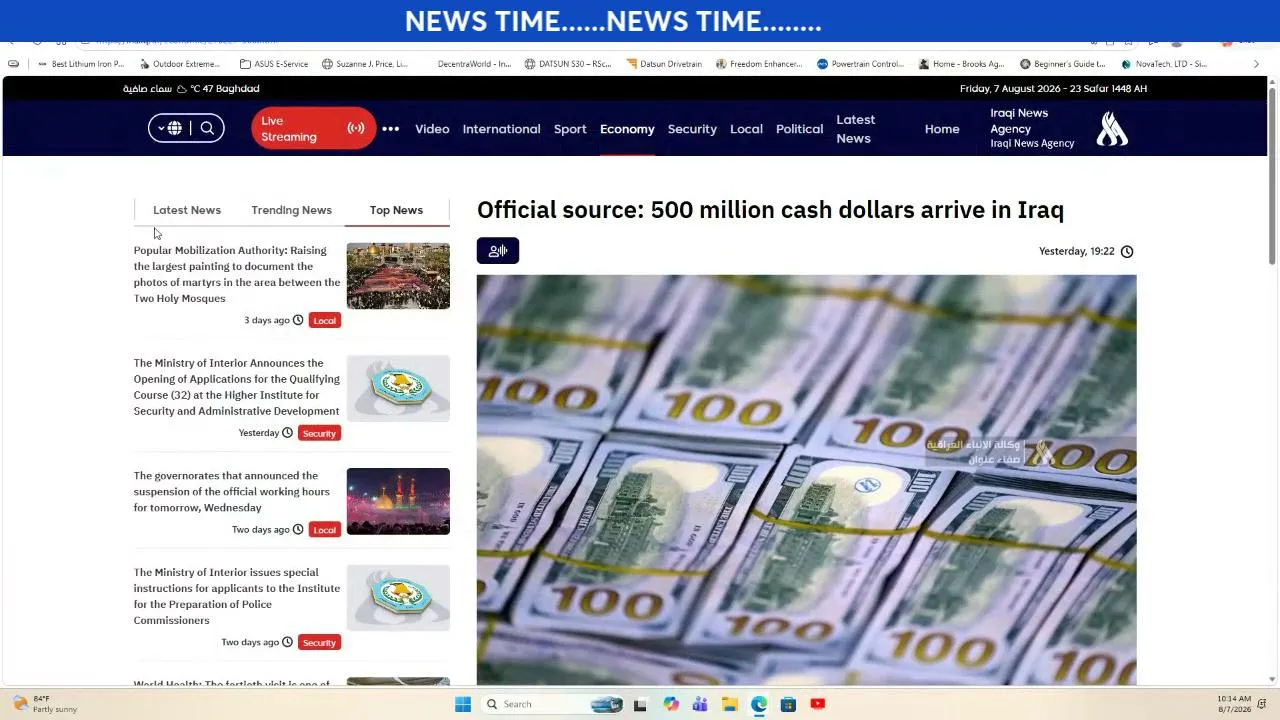Expand the bookmarks bar overflow chevron
This screenshot has height=720, width=1280.
coord(1256,64)
